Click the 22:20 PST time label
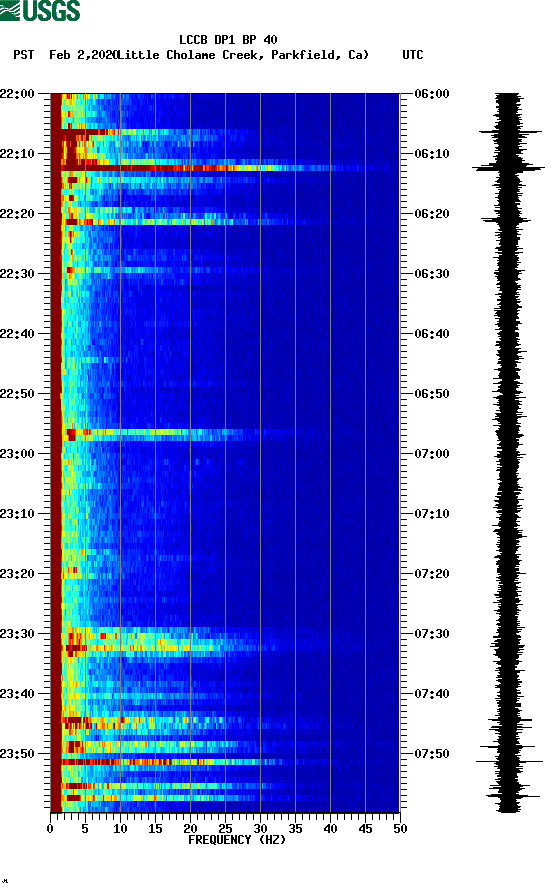The width and height of the screenshot is (552, 892). (18, 214)
